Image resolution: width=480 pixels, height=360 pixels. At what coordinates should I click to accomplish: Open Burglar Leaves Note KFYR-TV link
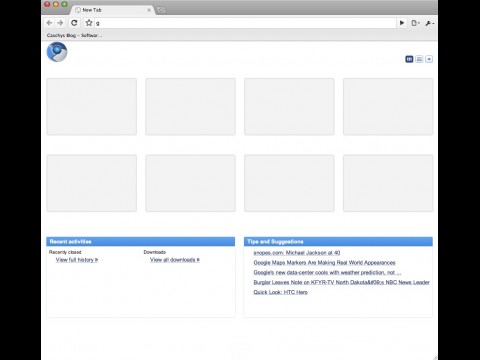pyautogui.click(x=341, y=282)
